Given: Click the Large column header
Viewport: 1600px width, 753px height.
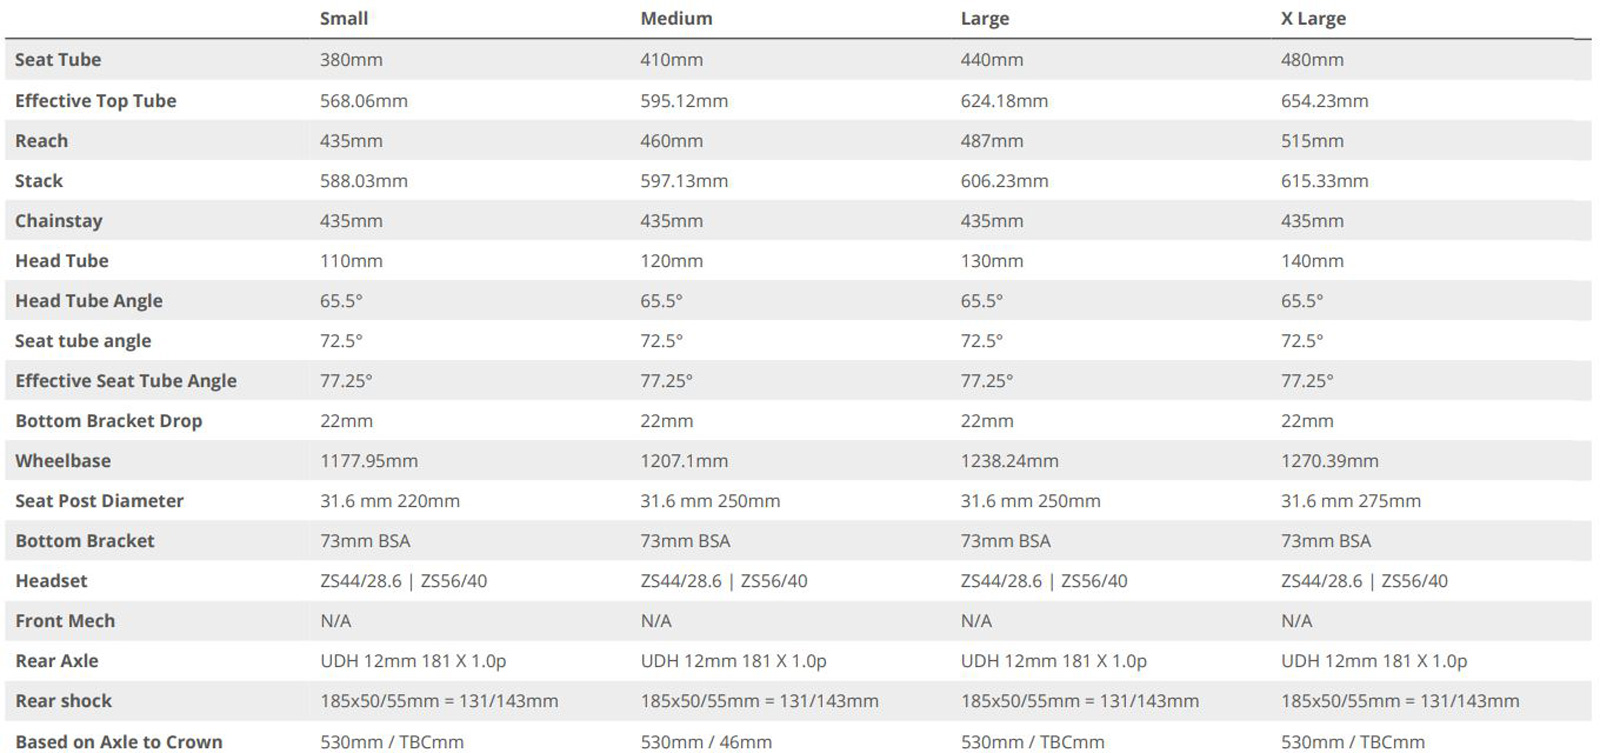Looking at the screenshot, I should [985, 19].
